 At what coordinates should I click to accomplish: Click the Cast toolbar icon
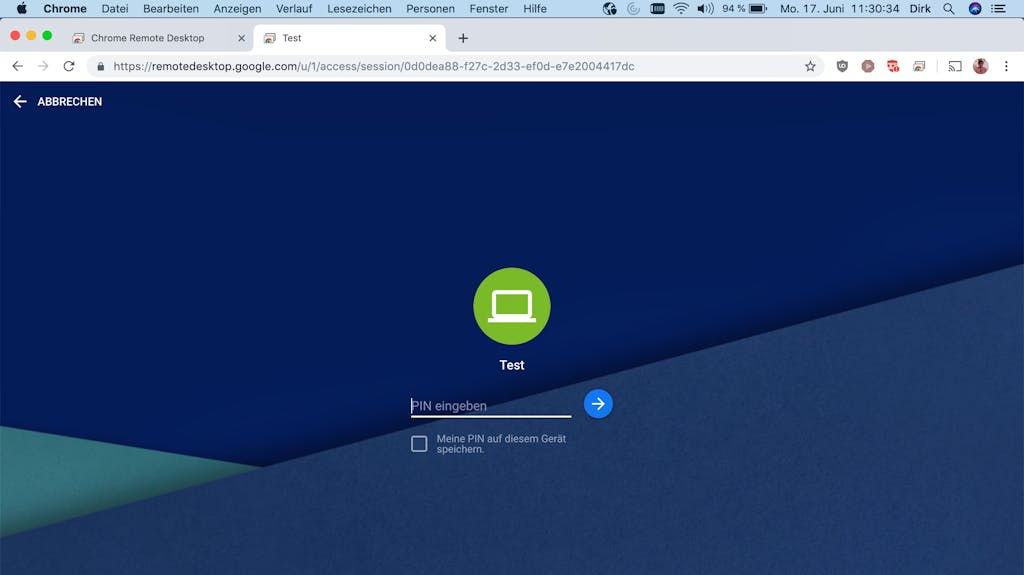[x=955, y=66]
